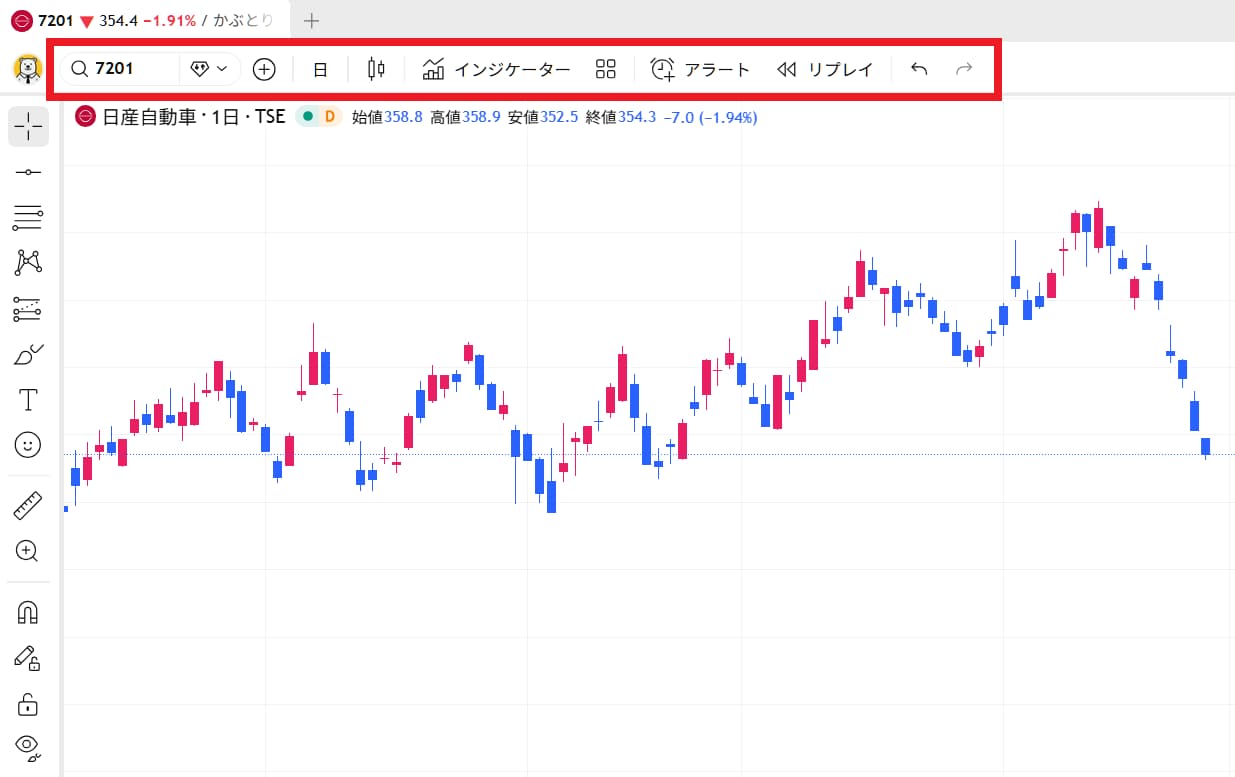Toggle magnet mode on the sidebar
This screenshot has height=777, width=1235.
coord(28,612)
